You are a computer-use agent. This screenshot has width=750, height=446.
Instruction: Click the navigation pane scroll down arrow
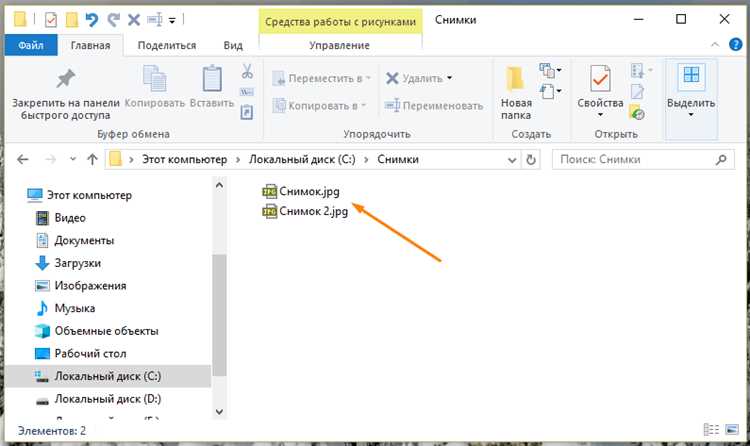pyautogui.click(x=220, y=411)
